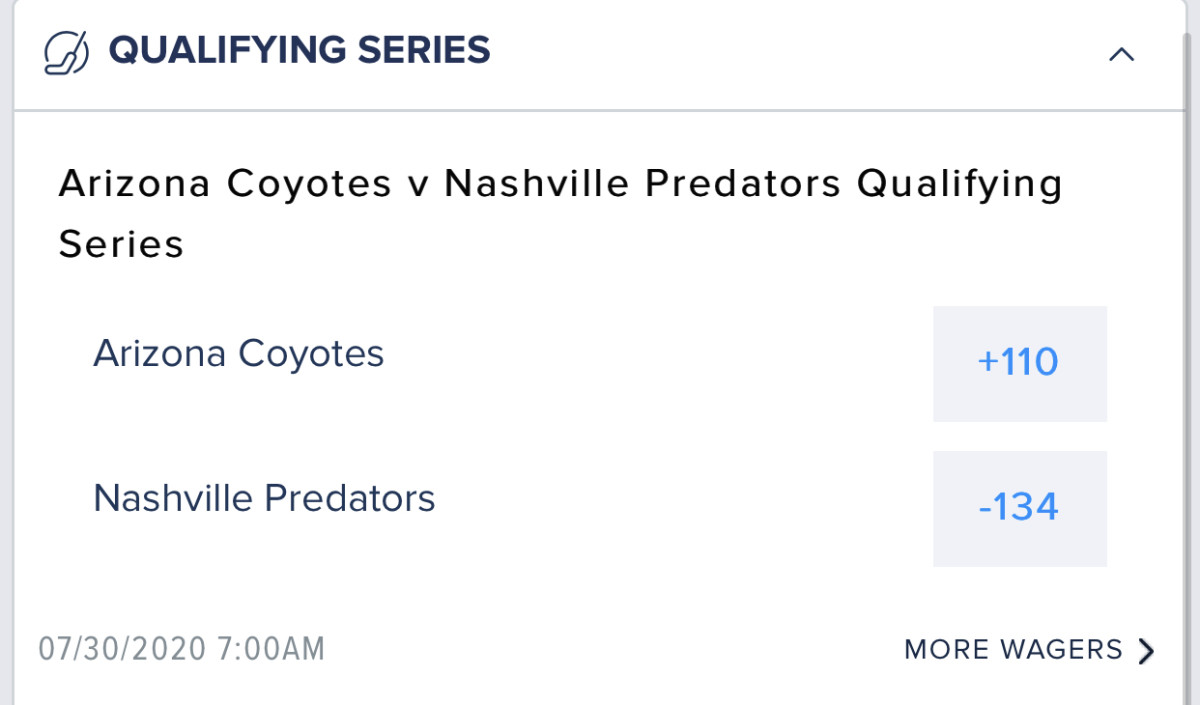The height and width of the screenshot is (705, 1200).
Task: Tap the right chevron at bottom corner
Action: 1146,651
